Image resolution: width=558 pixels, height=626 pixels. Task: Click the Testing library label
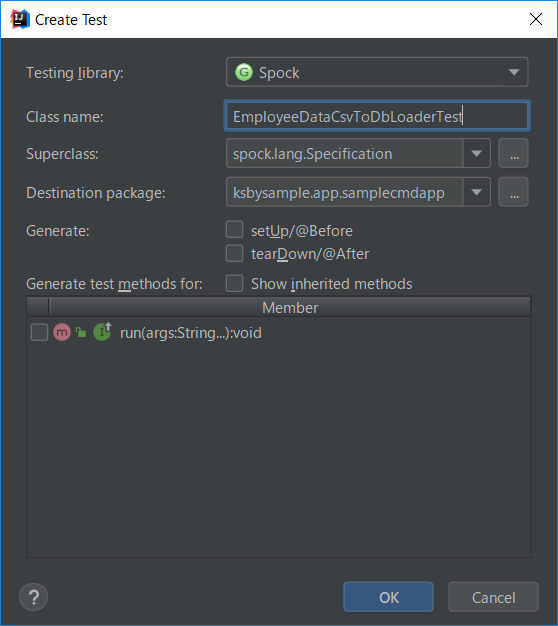(75, 73)
